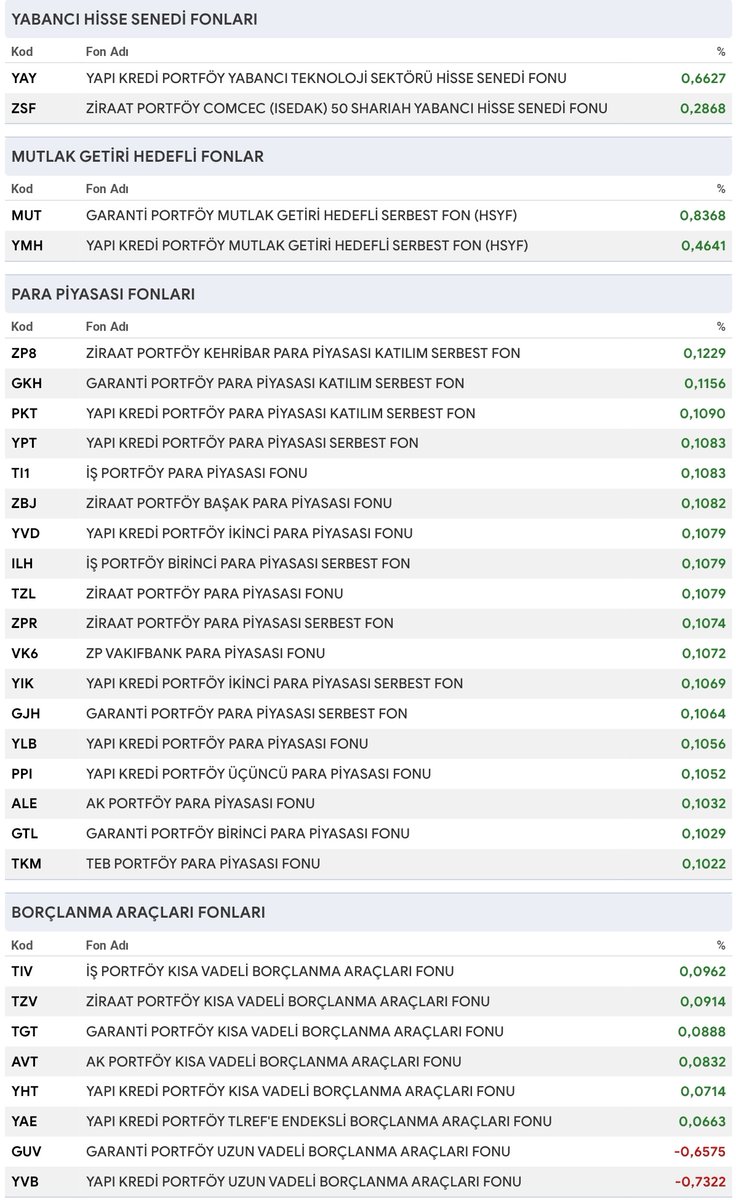Click fund code VK6
The image size is (736, 1200).
click(x=25, y=653)
